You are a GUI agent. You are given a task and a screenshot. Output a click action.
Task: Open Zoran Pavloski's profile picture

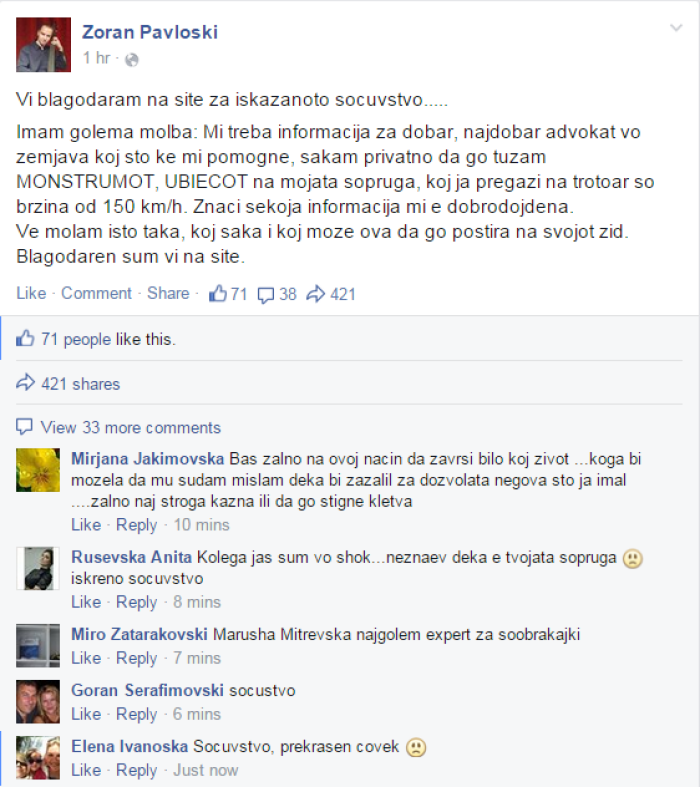tap(43, 45)
